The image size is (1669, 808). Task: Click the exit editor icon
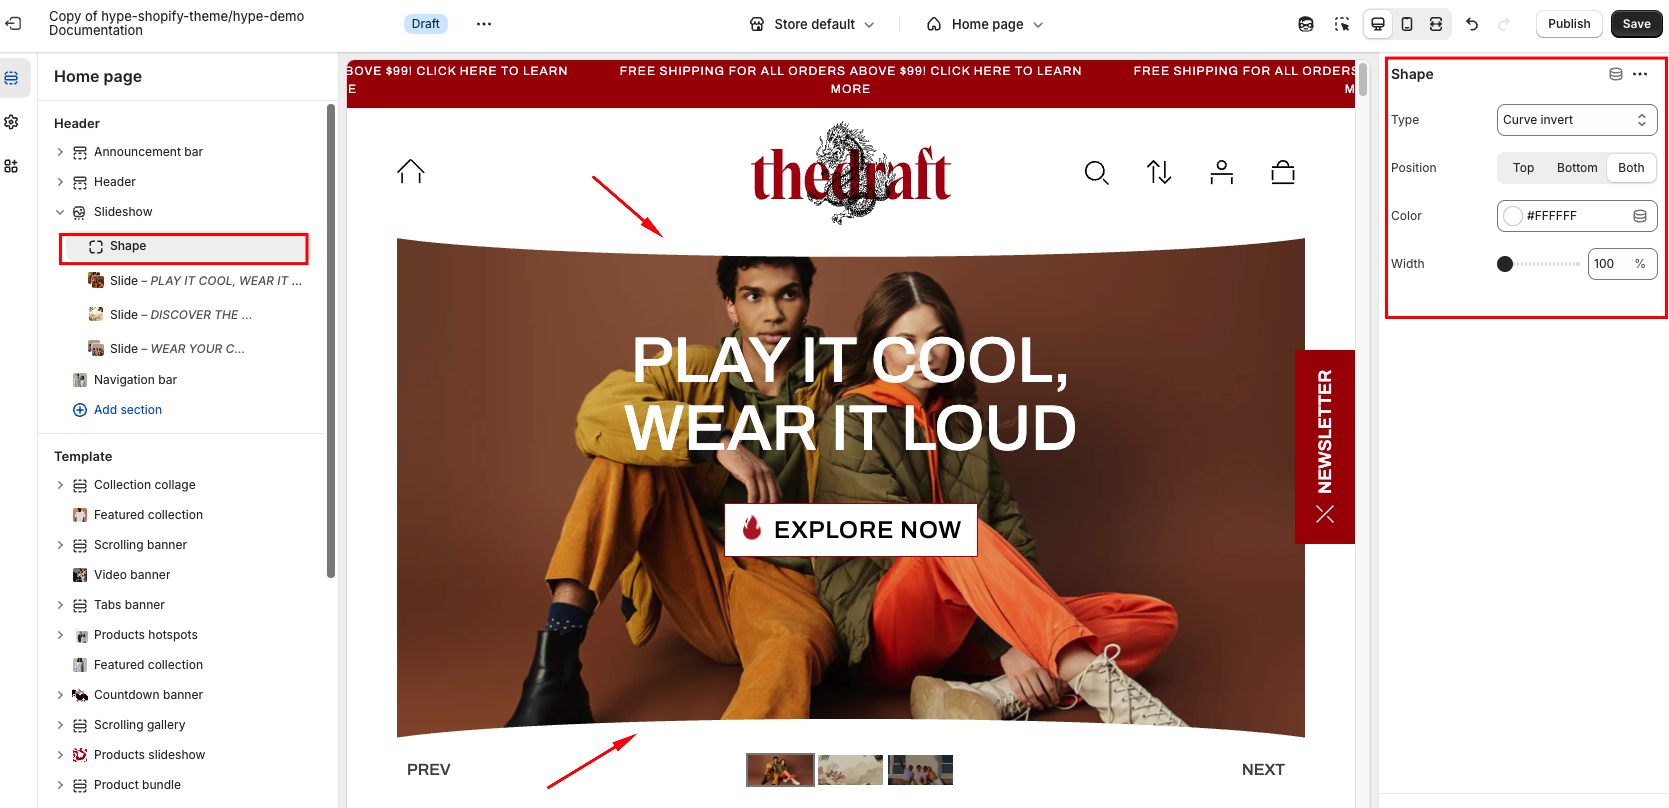coord(14,23)
